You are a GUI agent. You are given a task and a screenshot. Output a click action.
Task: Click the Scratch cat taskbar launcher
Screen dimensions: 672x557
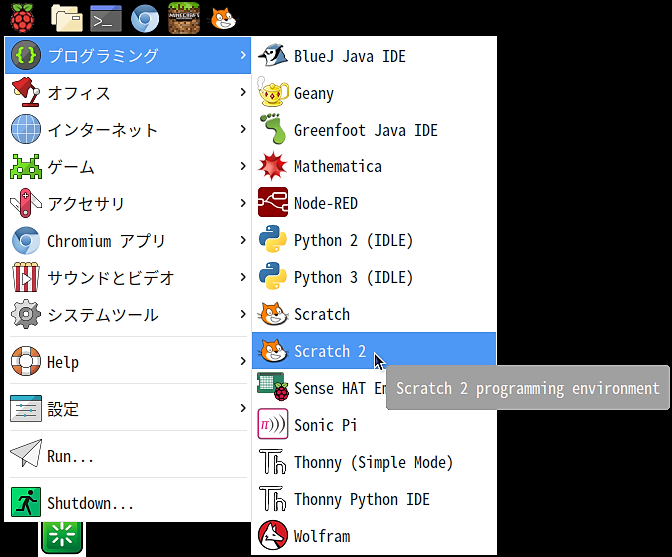(x=222, y=19)
